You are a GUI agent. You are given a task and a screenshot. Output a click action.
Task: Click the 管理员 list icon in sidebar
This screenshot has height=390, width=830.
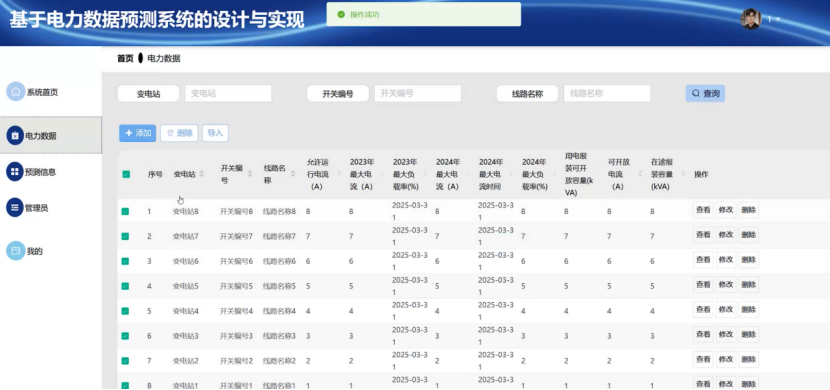point(15,207)
